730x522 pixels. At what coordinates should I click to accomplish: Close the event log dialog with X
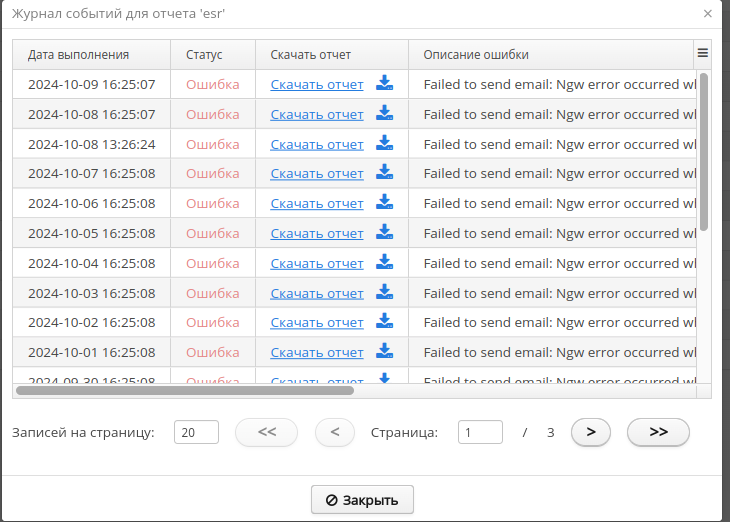pos(708,14)
